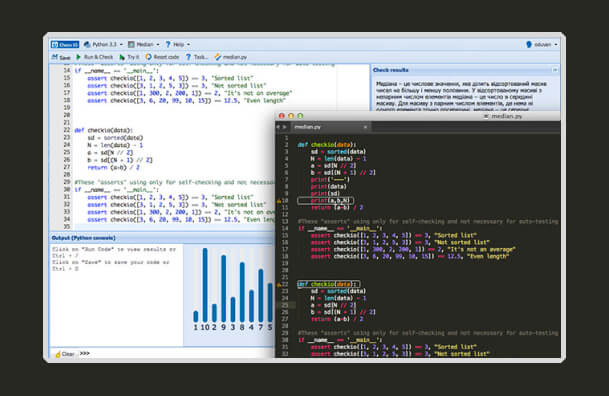Click the Clear broom icon in console

pyautogui.click(x=58, y=354)
